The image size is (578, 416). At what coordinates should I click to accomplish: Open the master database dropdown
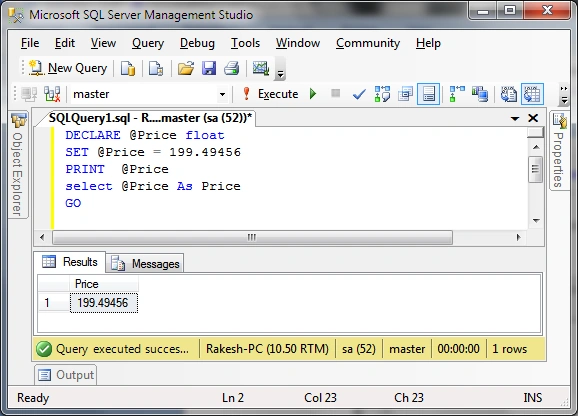pos(222,94)
